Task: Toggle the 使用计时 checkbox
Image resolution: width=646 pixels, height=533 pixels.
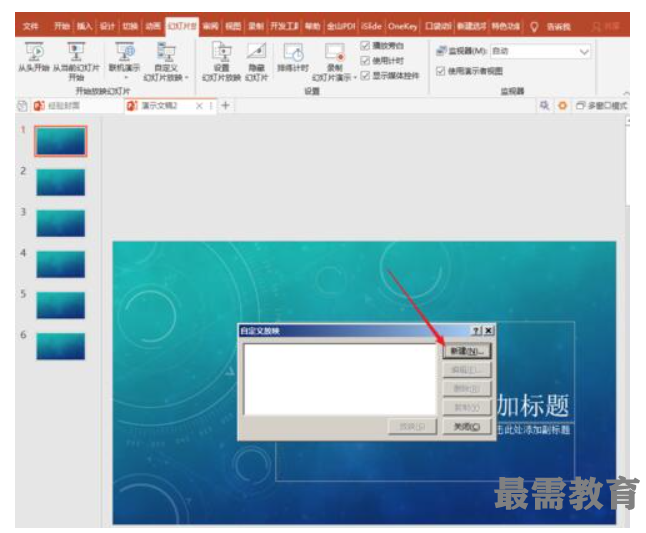Action: tap(365, 61)
